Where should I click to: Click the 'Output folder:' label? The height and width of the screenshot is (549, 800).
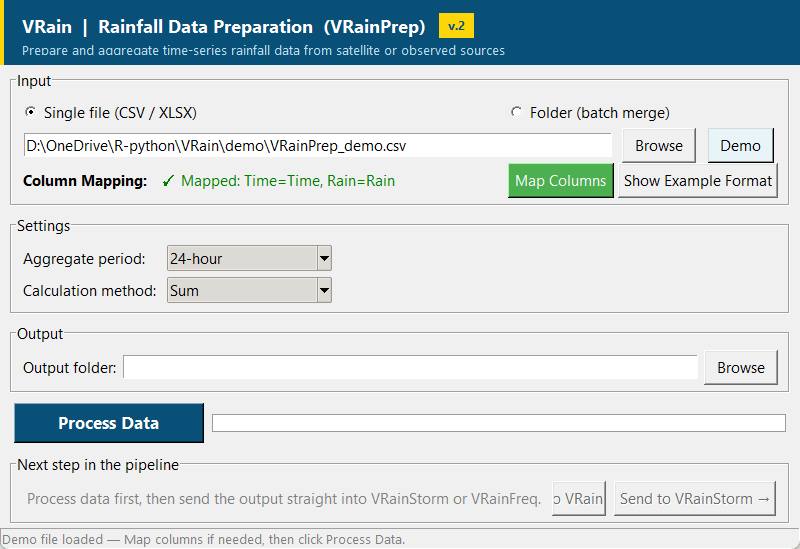70,367
